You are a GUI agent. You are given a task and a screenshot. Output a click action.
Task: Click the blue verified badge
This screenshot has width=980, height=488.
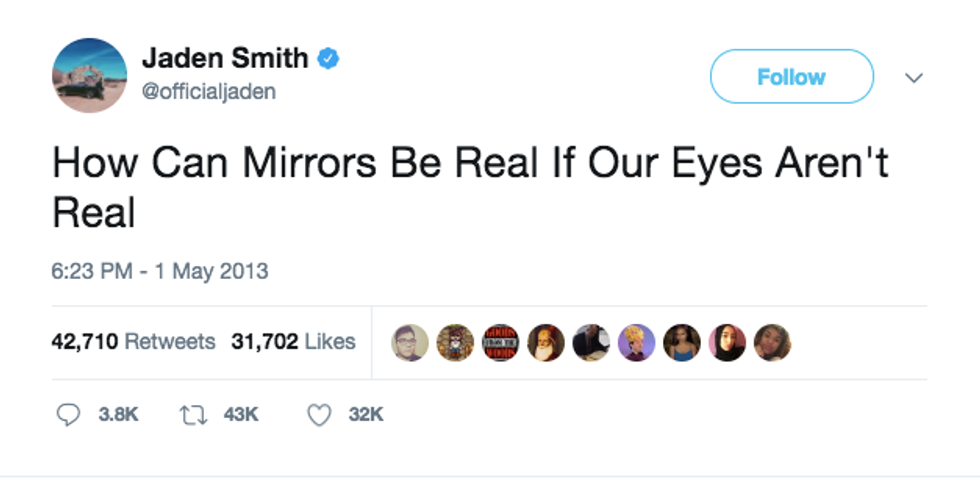point(329,59)
